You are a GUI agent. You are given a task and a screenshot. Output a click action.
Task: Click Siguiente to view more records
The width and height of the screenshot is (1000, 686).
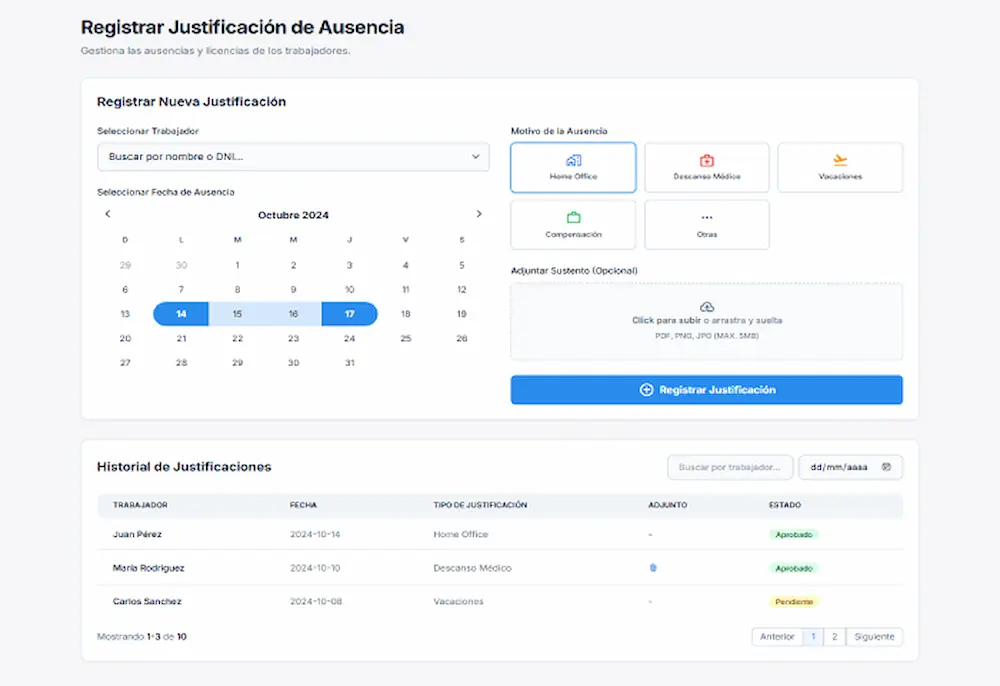pyautogui.click(x=874, y=637)
